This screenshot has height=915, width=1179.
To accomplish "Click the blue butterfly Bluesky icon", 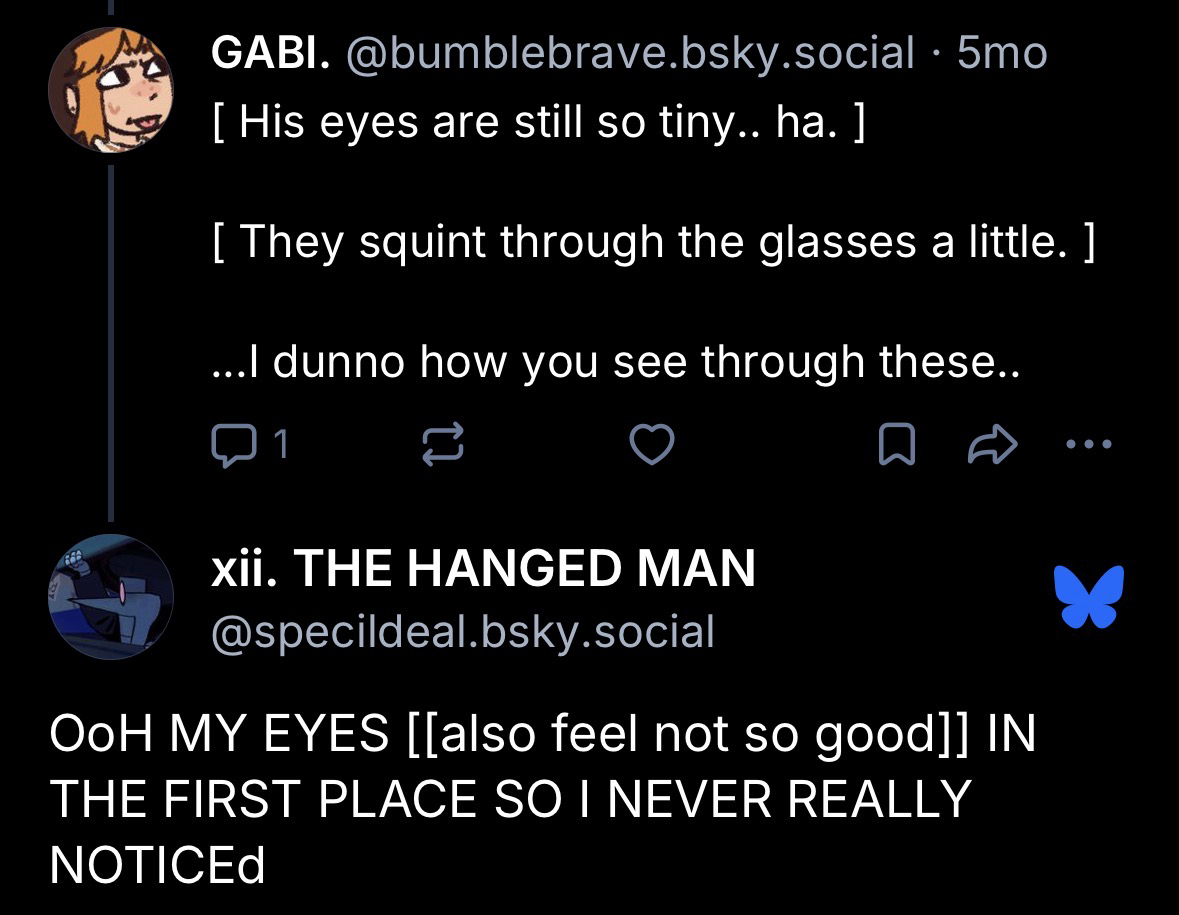I will 1089,596.
